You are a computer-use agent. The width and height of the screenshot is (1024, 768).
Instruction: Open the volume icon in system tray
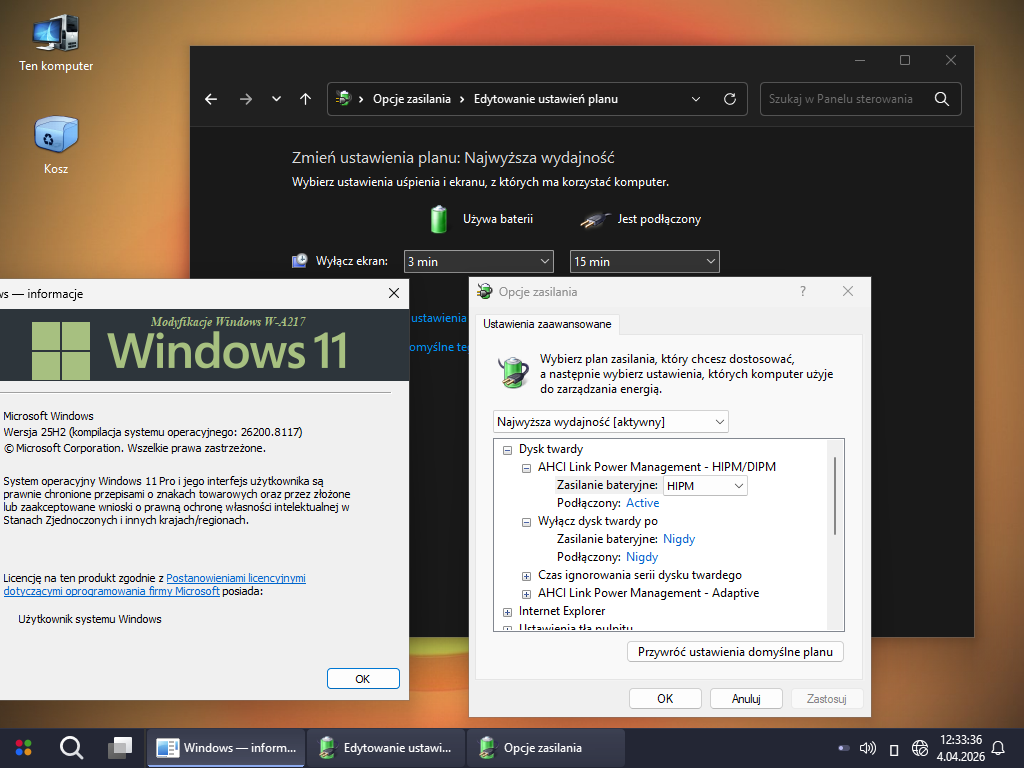tap(868, 747)
